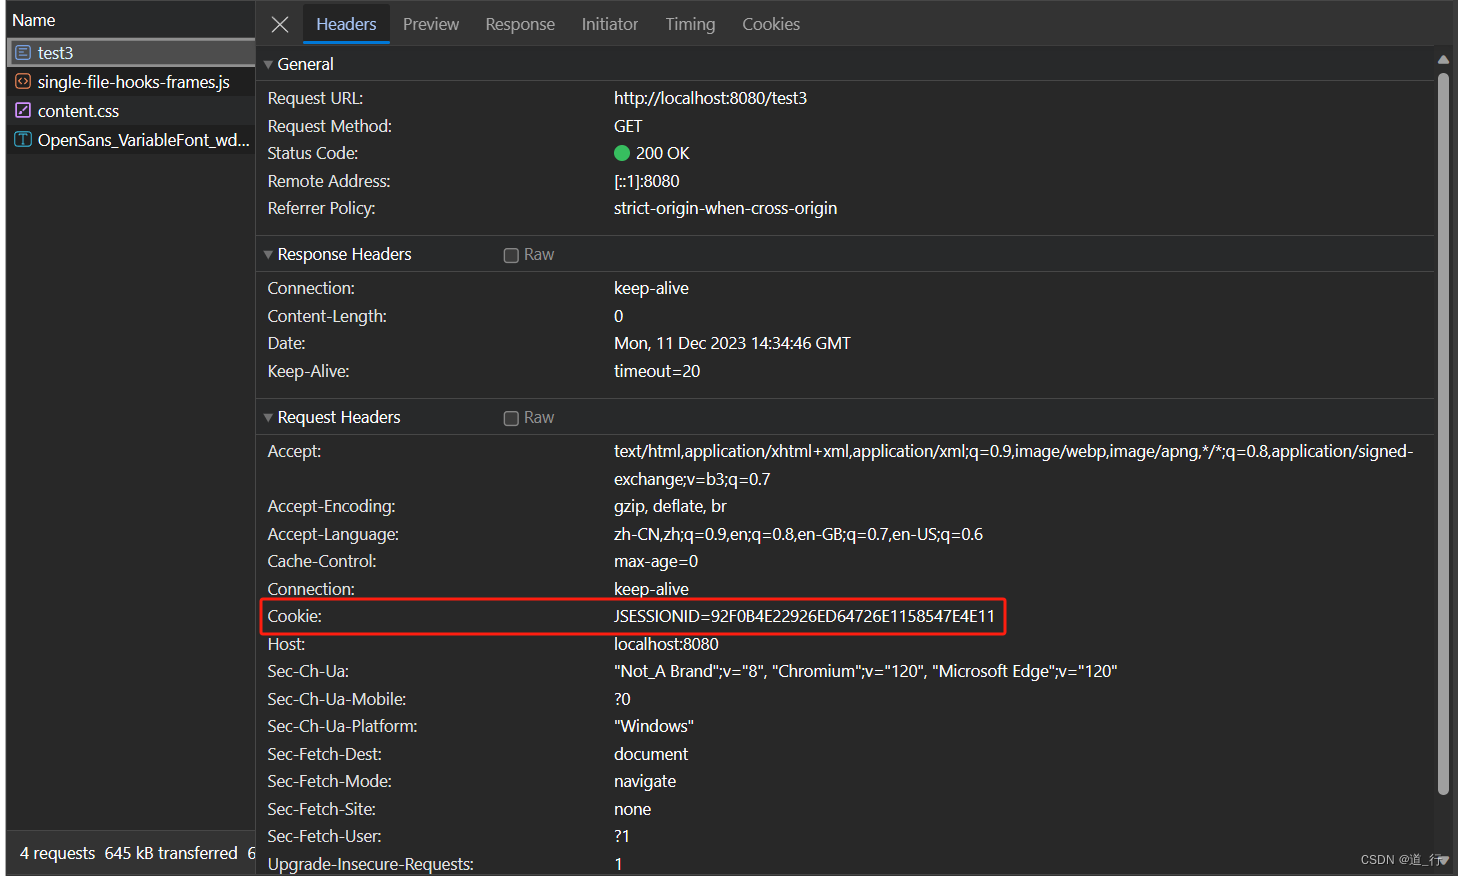
Task: Click the Sec-Fetch-User ?1 value
Action: pos(622,836)
